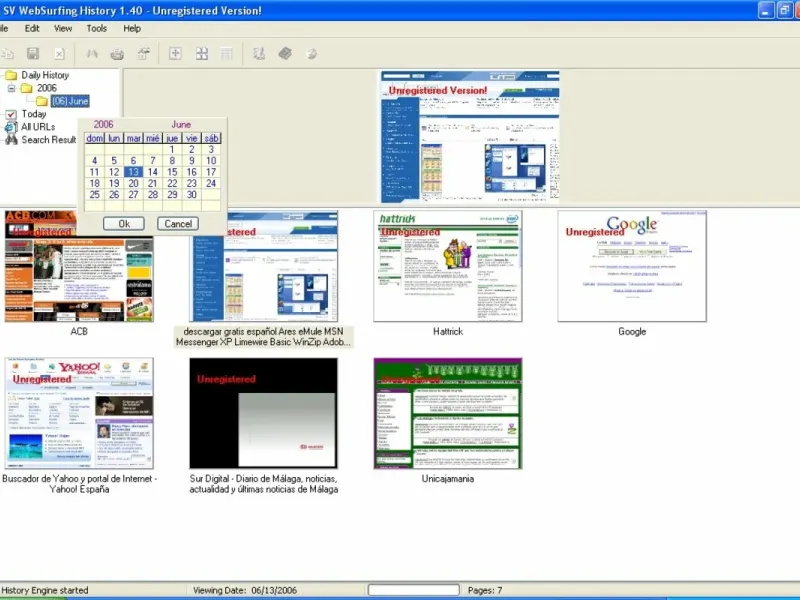The image size is (800, 600).
Task: Open the Help menu
Action: click(x=132, y=29)
